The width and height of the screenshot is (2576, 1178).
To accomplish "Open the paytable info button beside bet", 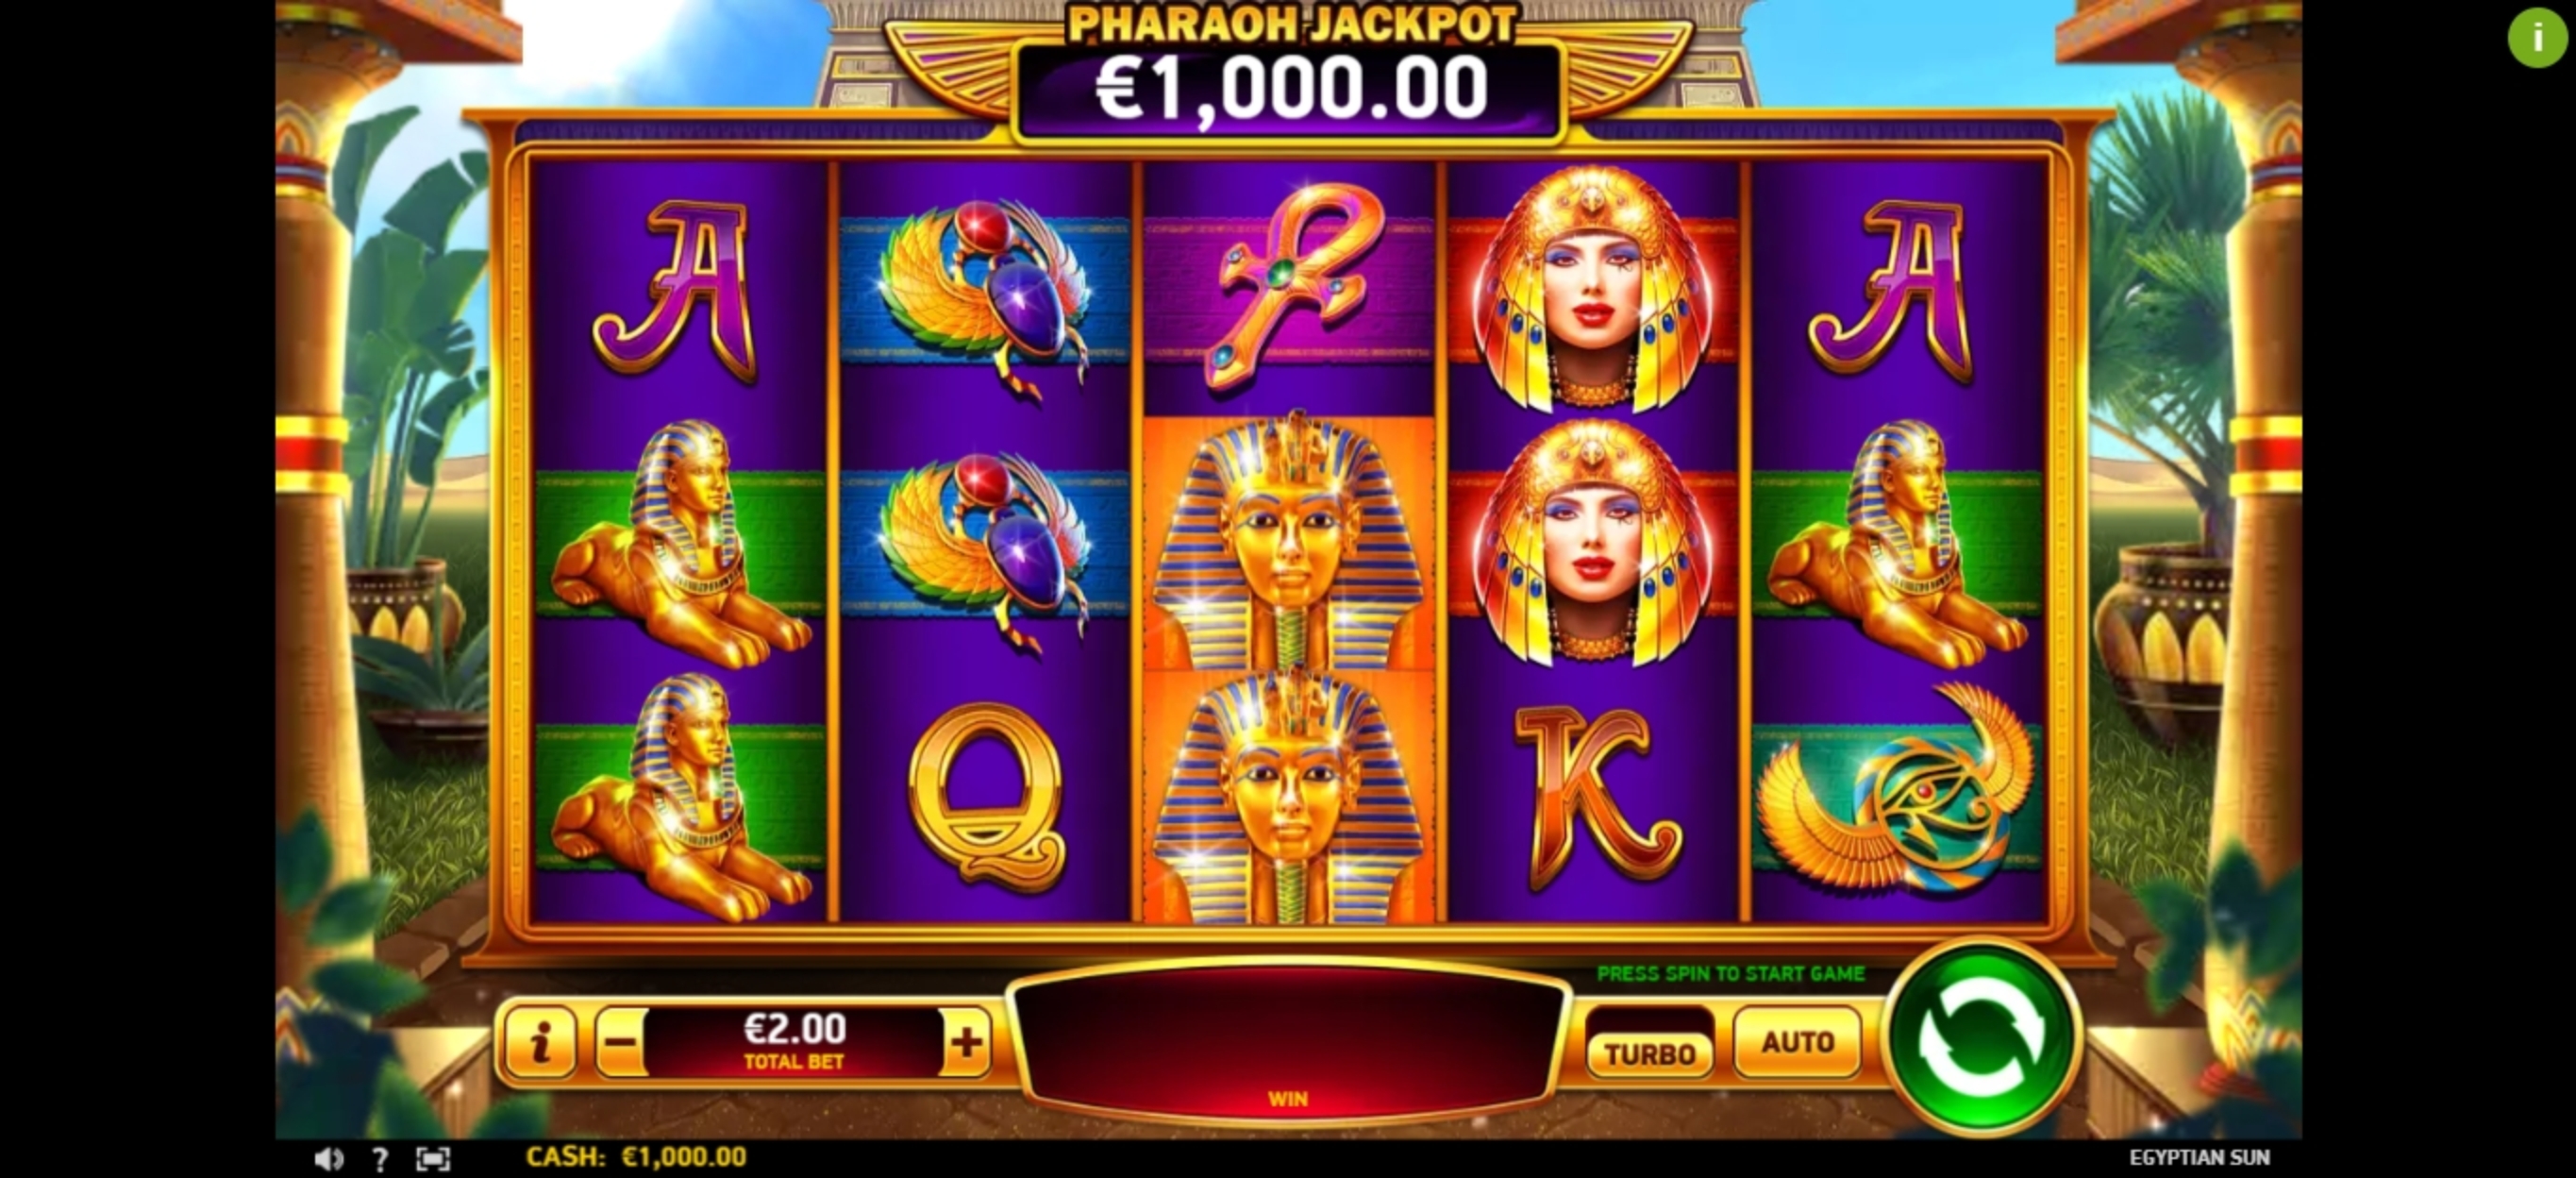I will (x=540, y=1043).
